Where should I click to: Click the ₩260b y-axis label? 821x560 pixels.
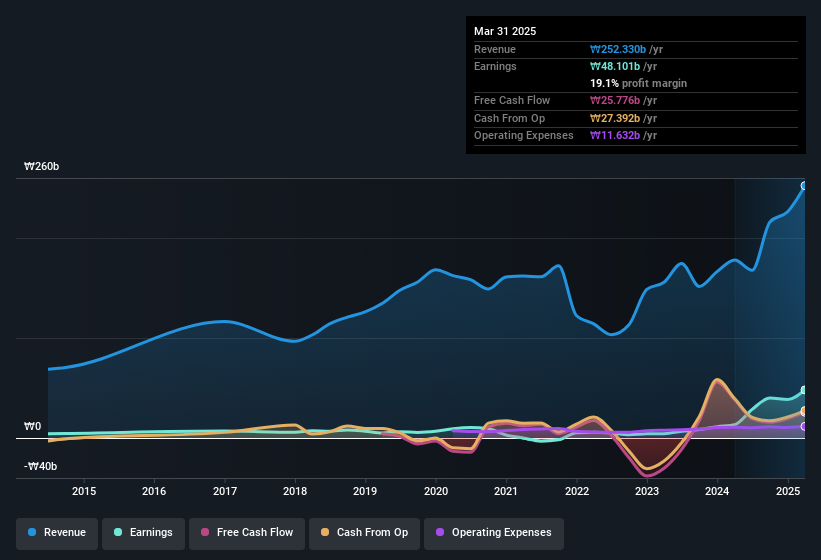pyautogui.click(x=42, y=166)
